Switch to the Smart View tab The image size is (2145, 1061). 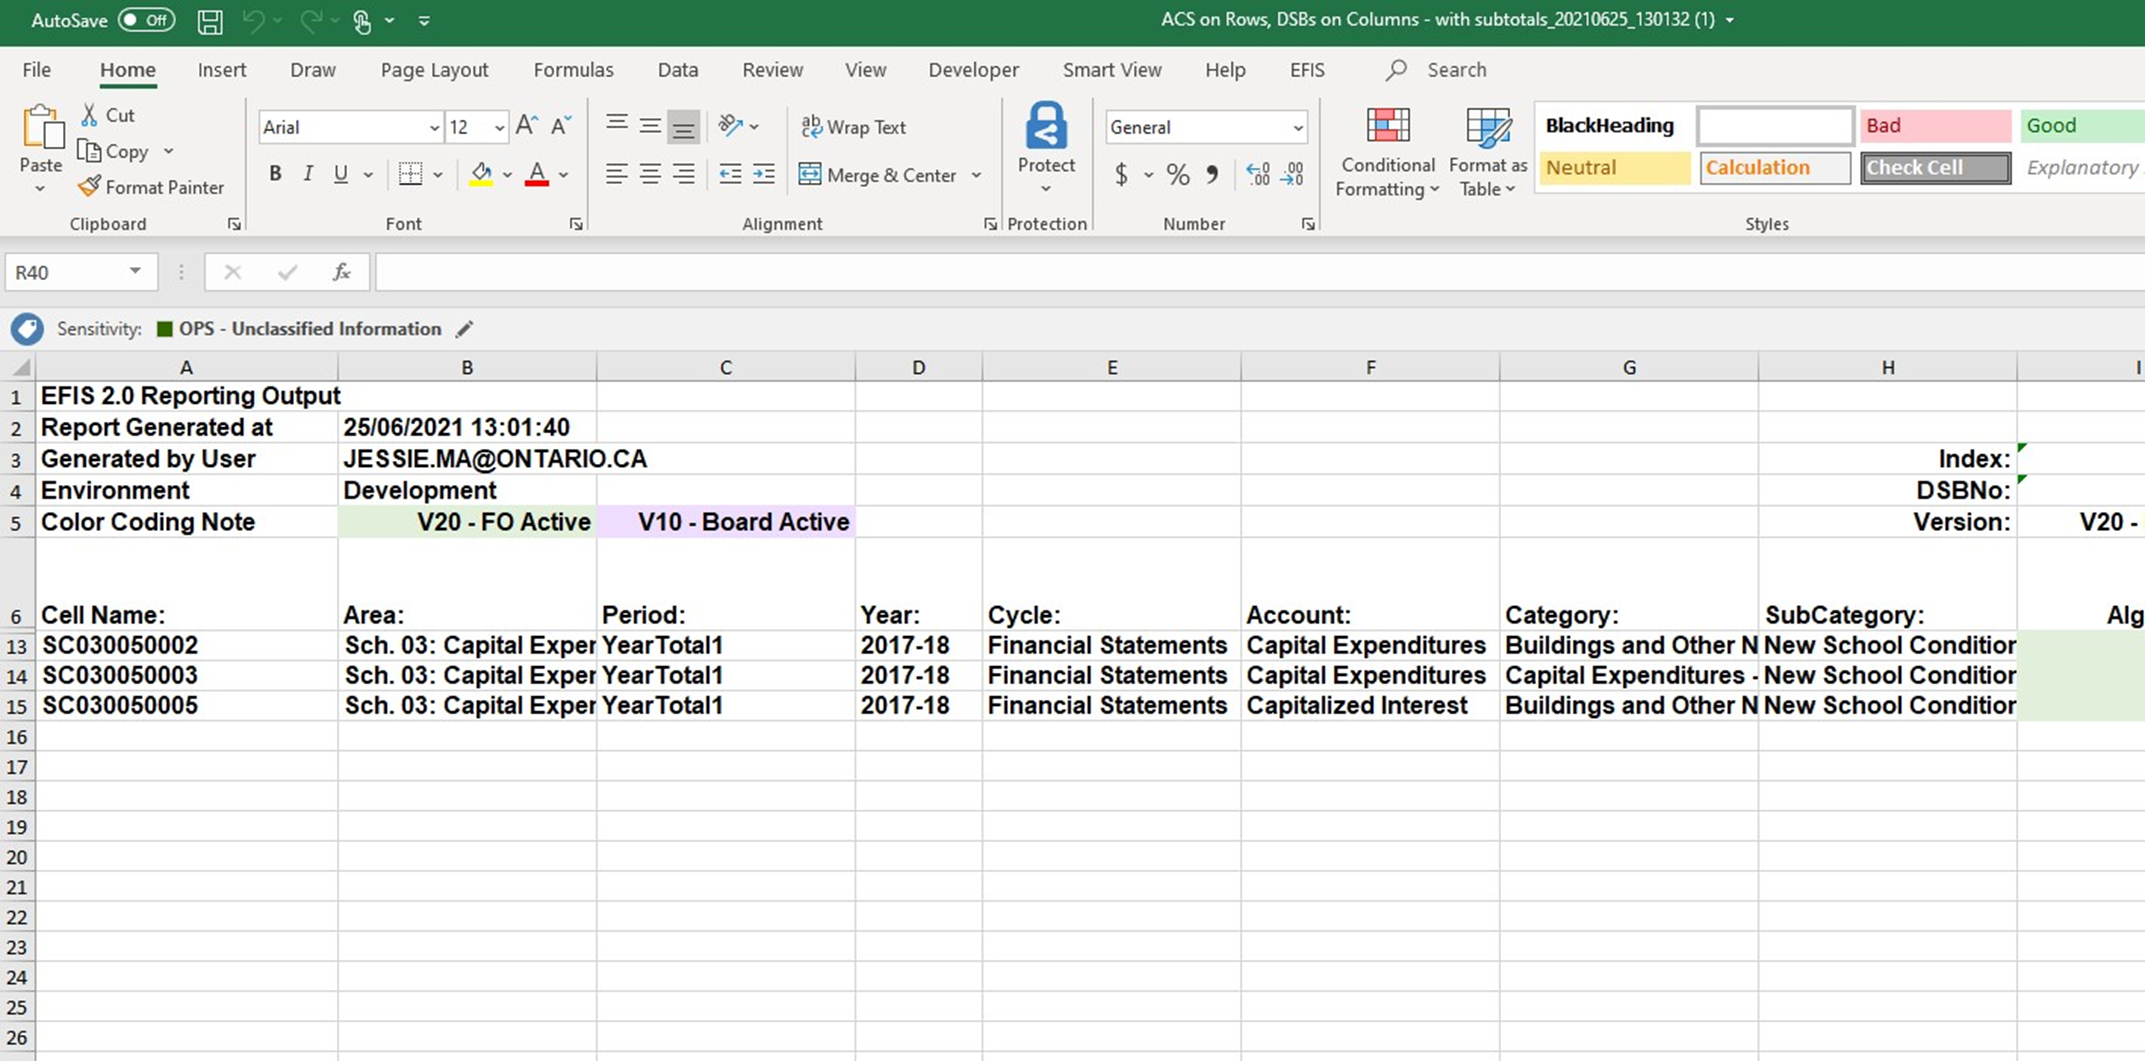pyautogui.click(x=1111, y=70)
